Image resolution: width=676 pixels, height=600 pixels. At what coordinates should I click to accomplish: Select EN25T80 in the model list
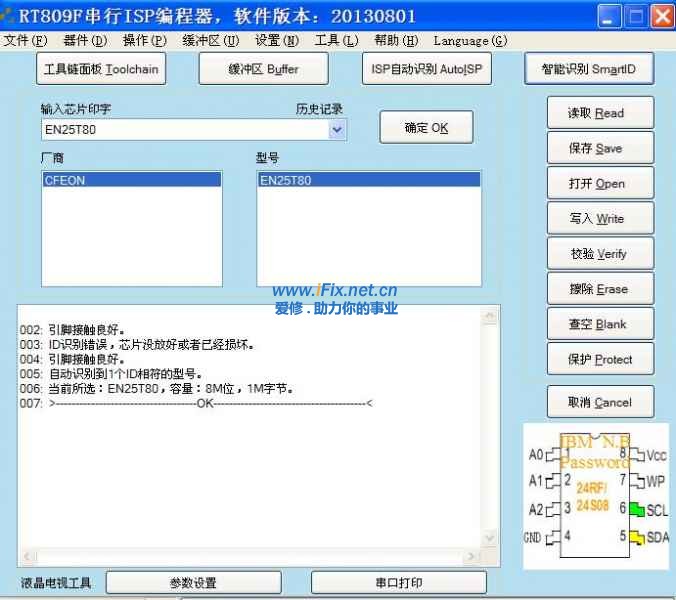(369, 180)
